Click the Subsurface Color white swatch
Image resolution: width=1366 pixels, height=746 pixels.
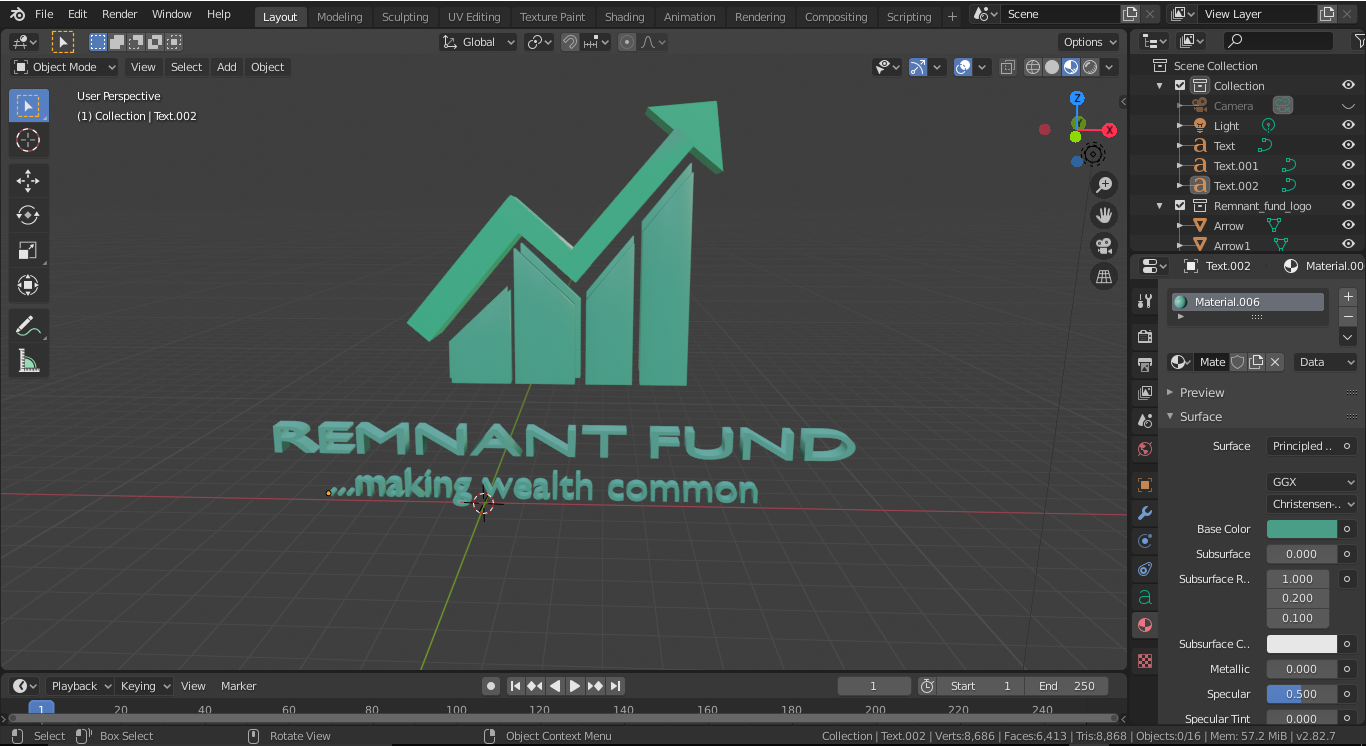point(1302,644)
